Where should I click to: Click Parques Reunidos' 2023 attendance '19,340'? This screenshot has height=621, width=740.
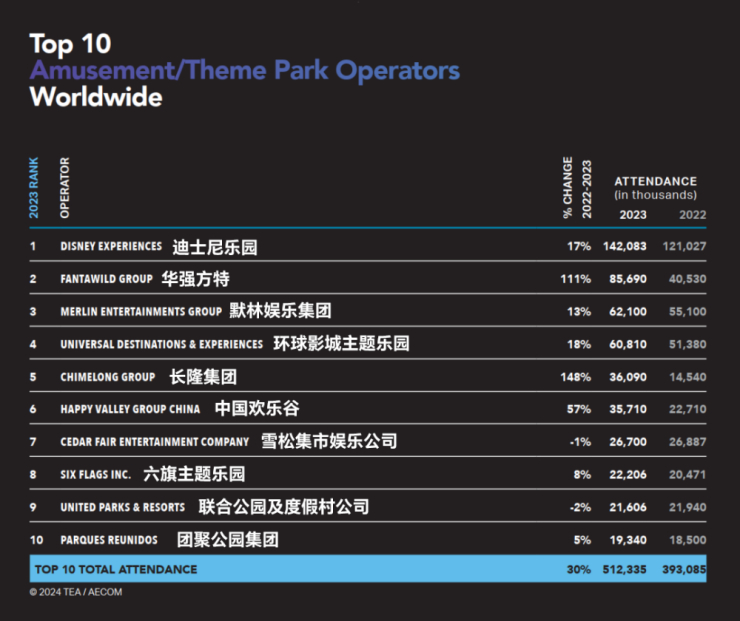(628, 540)
